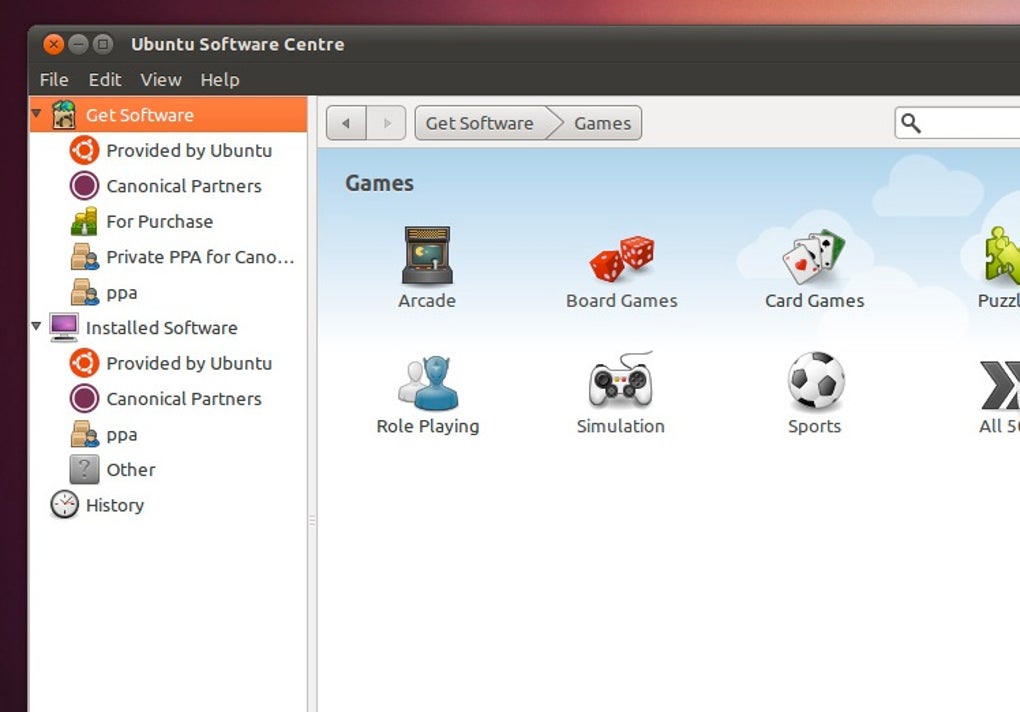Open the Help menu
This screenshot has width=1020, height=712.
[x=220, y=79]
